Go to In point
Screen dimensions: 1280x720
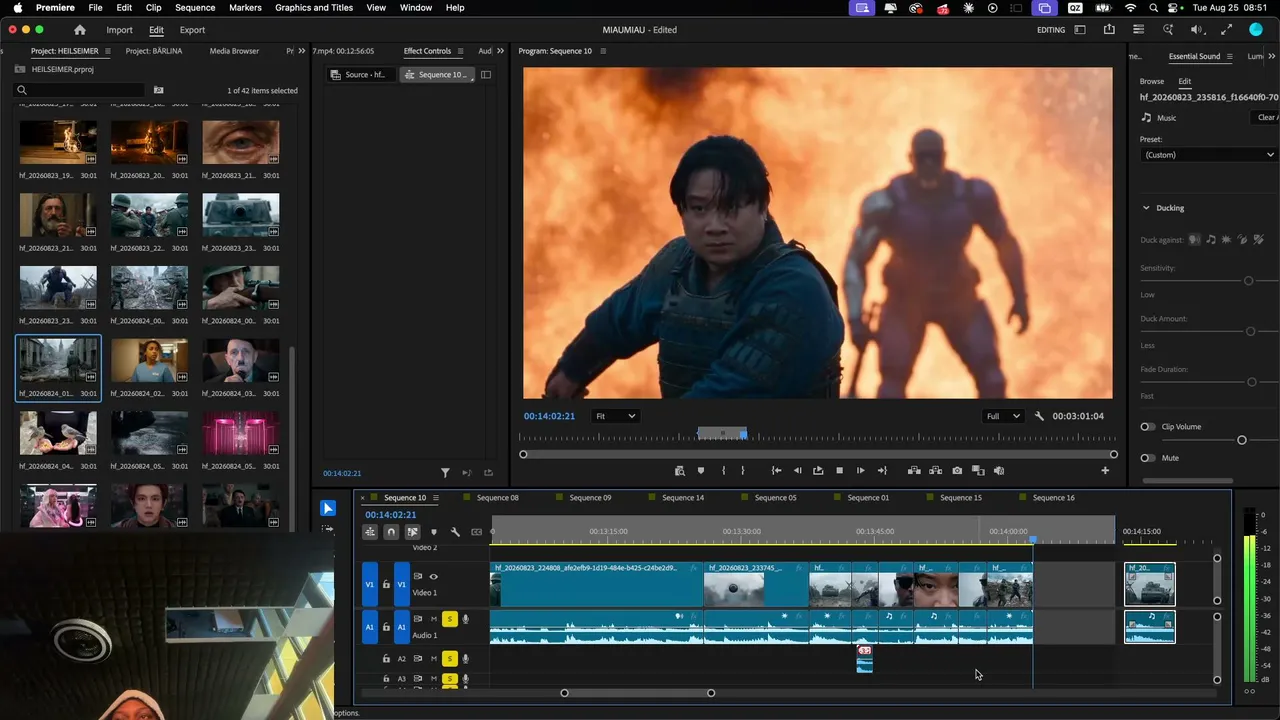coord(776,470)
